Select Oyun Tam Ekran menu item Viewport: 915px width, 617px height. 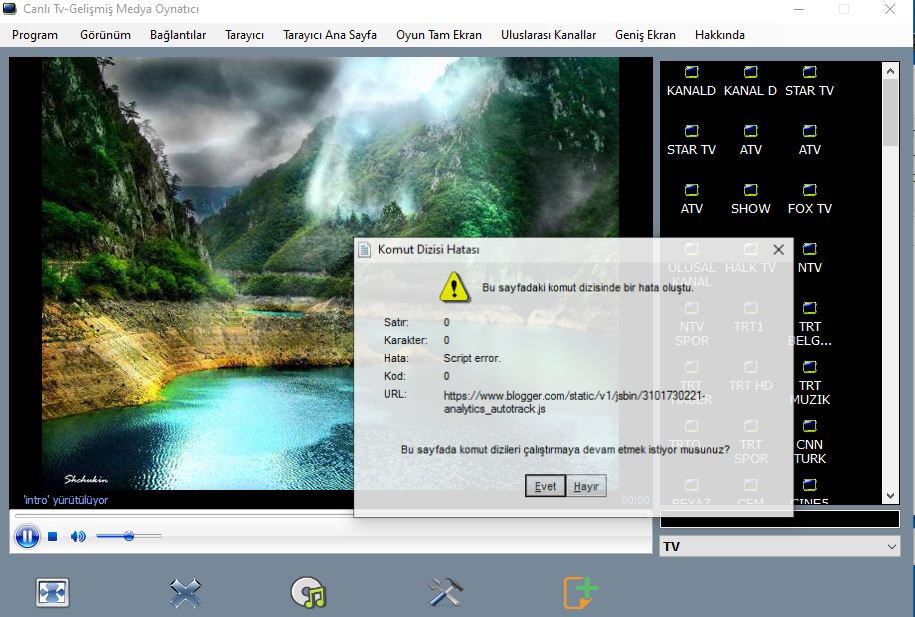pyautogui.click(x=439, y=35)
